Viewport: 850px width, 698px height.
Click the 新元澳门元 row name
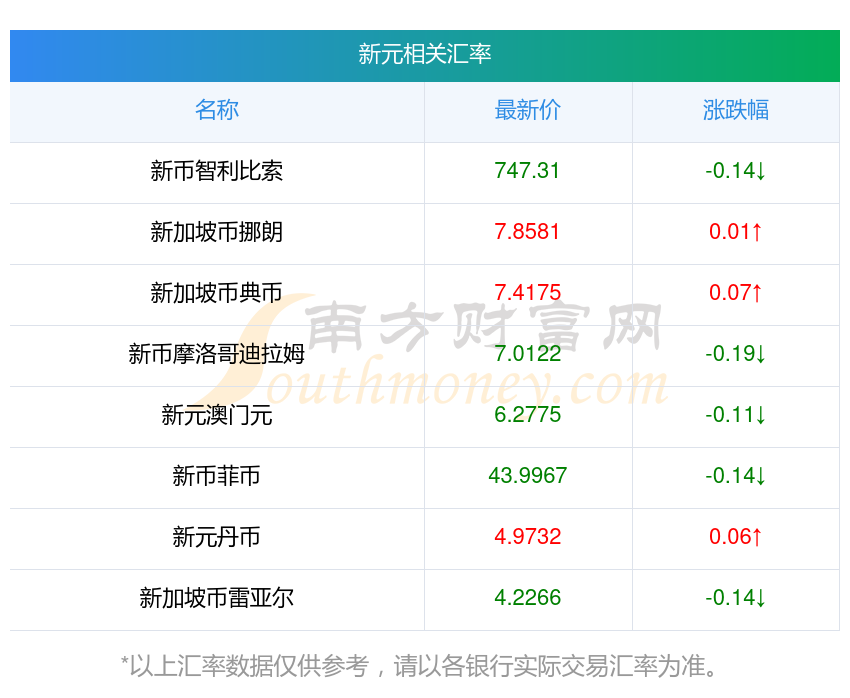(x=217, y=415)
